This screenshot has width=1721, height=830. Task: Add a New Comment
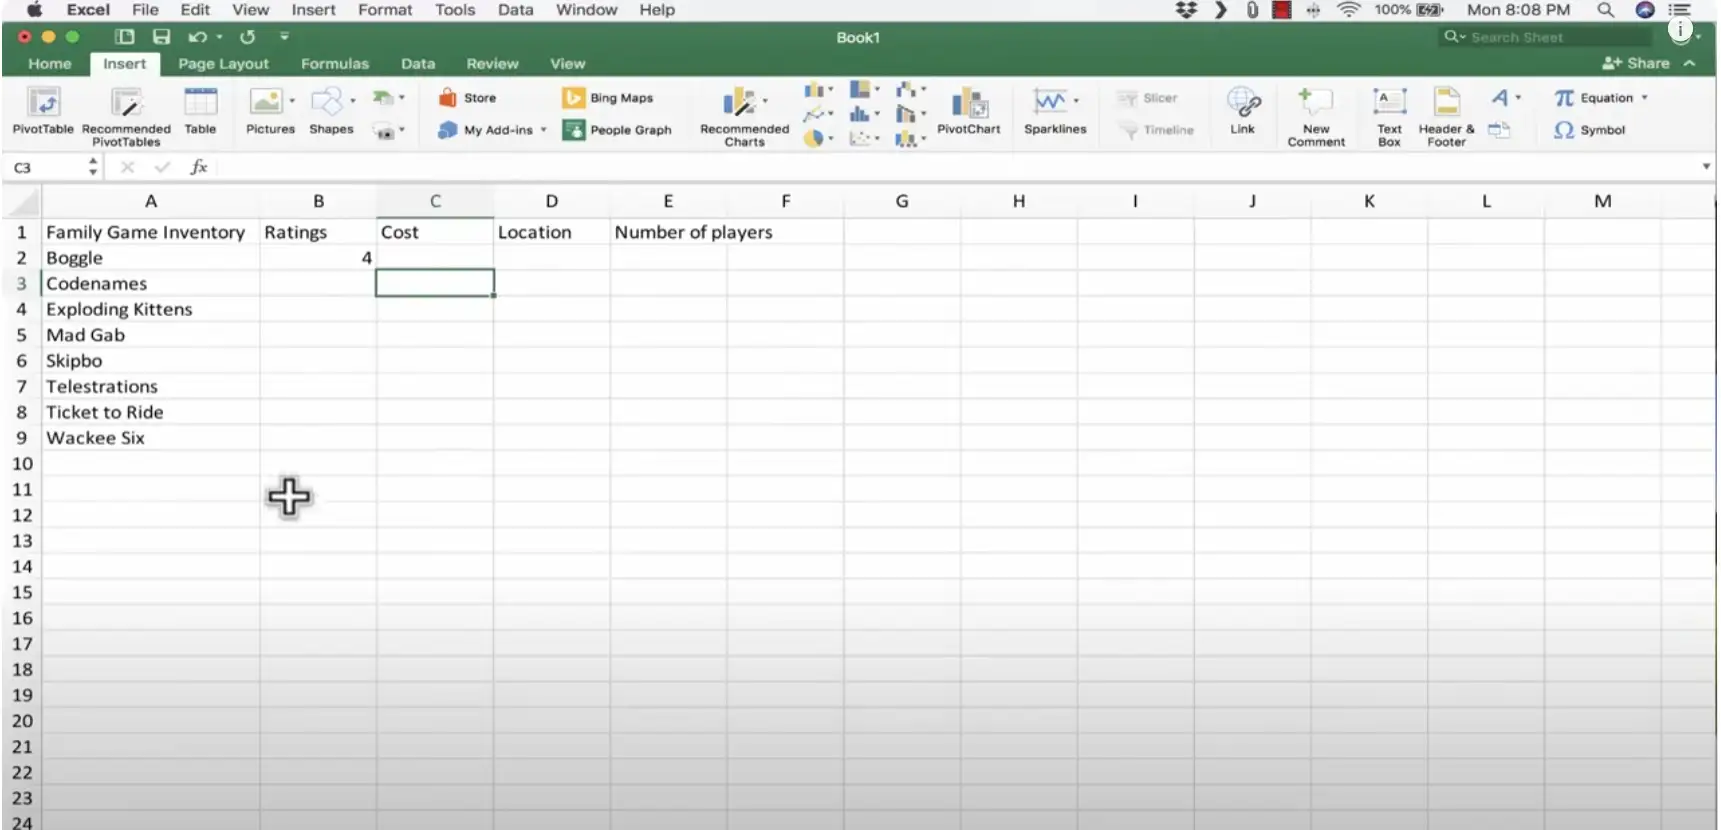coord(1315,103)
